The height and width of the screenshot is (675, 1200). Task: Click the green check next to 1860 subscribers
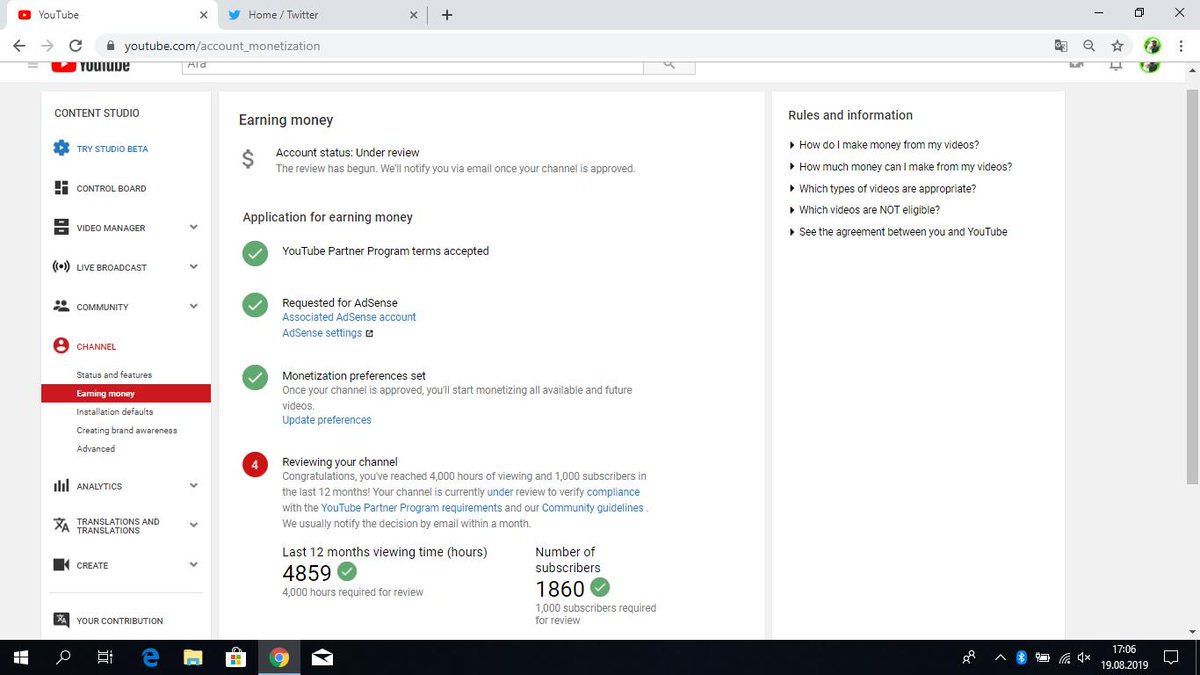600,587
